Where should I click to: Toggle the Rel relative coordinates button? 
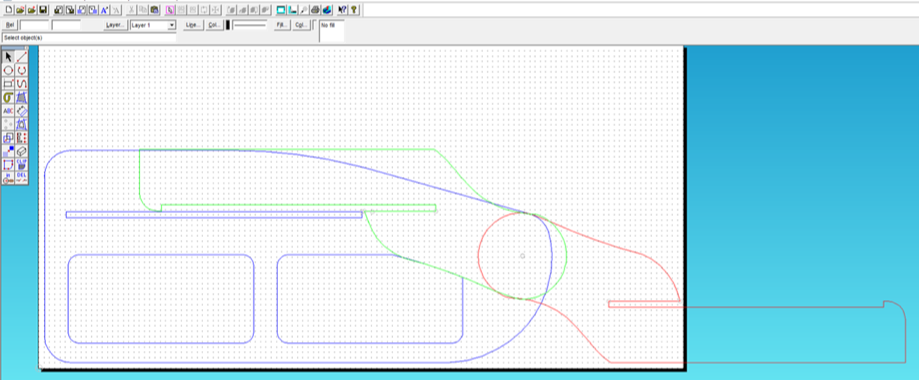coord(10,25)
